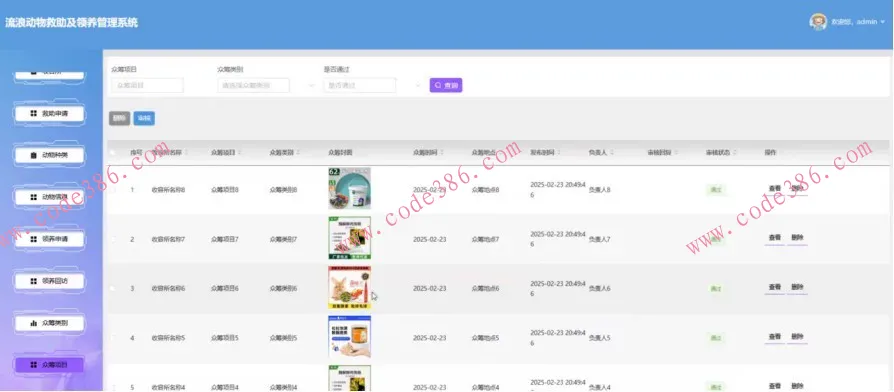Check the row checkbox for 收容所名称5
Screen dimensions: 894x392
pyautogui.click(x=113, y=338)
